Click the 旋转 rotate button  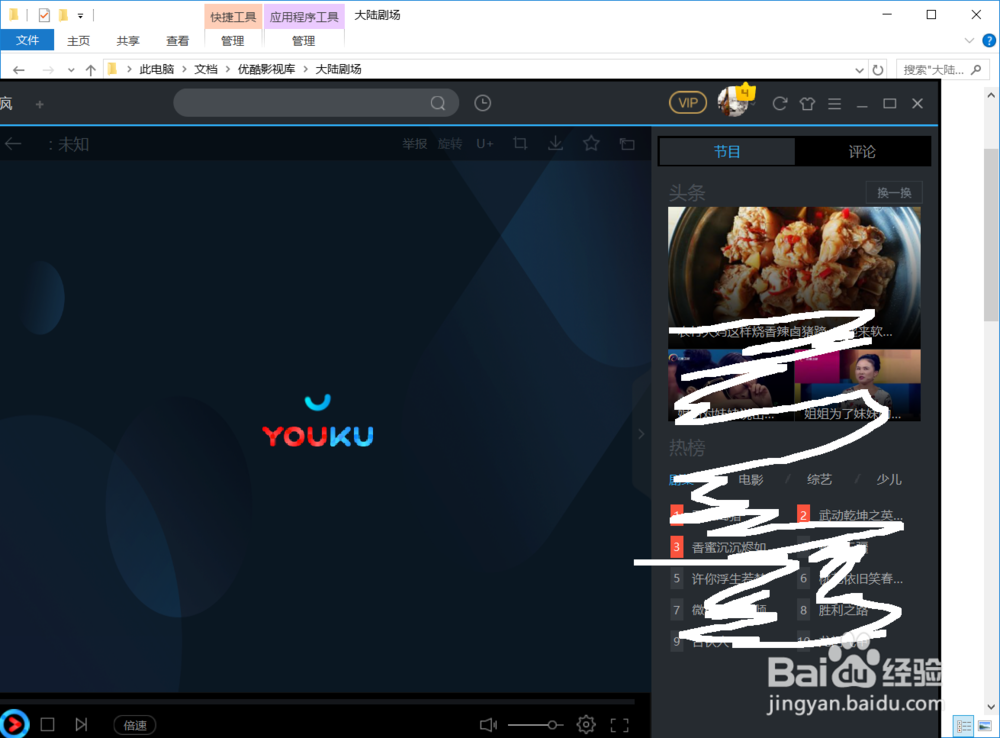(450, 144)
